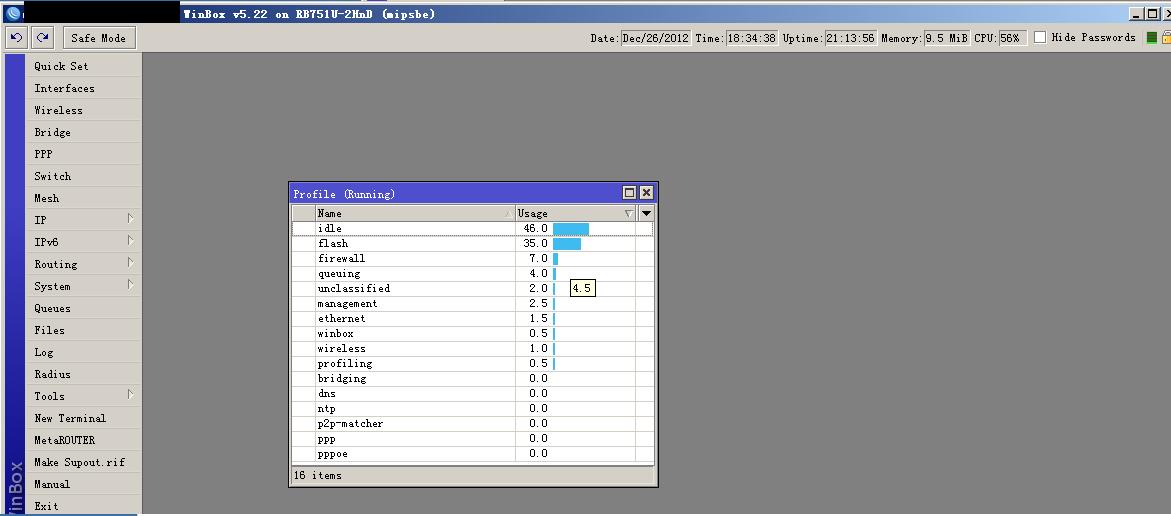Viewport: 1171px width, 516px height.
Task: Open the Mesh menu
Action: click(x=83, y=198)
